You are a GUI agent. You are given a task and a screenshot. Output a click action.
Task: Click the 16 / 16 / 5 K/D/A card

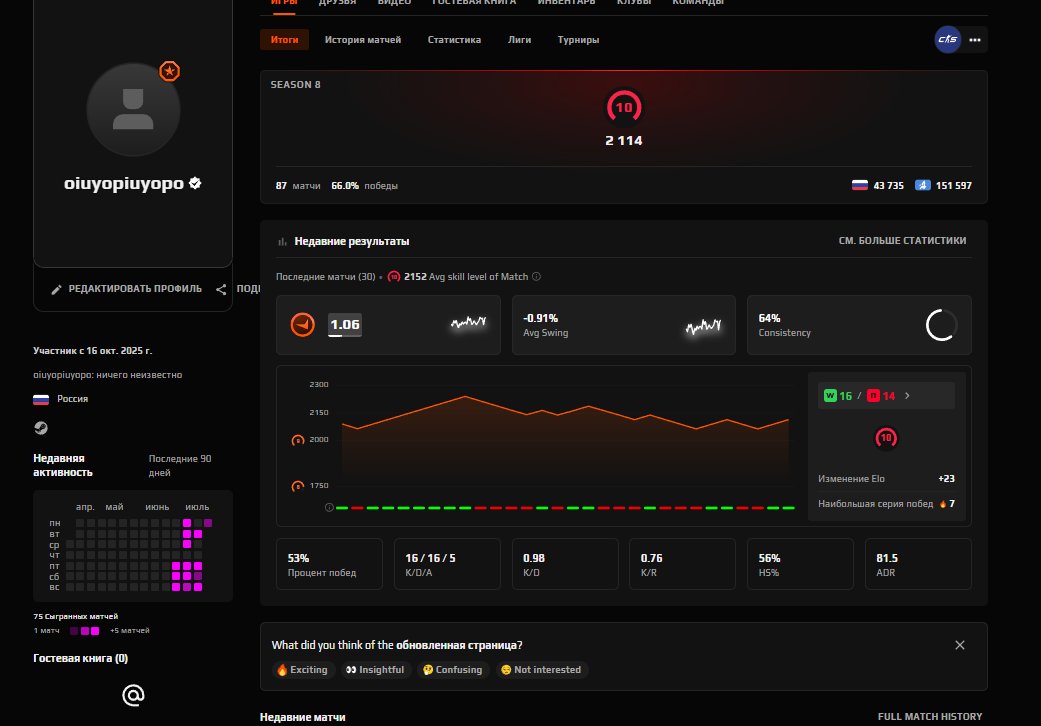tap(447, 564)
